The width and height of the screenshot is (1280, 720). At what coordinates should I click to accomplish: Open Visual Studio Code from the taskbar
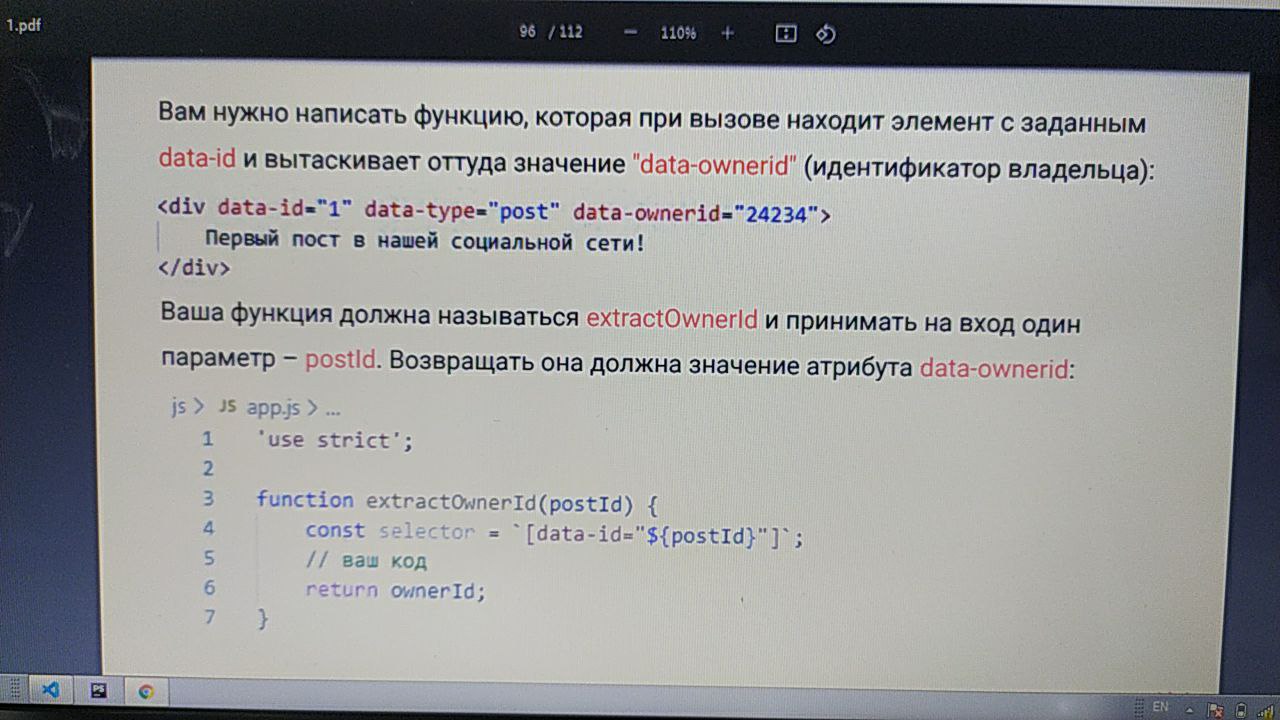pyautogui.click(x=51, y=690)
